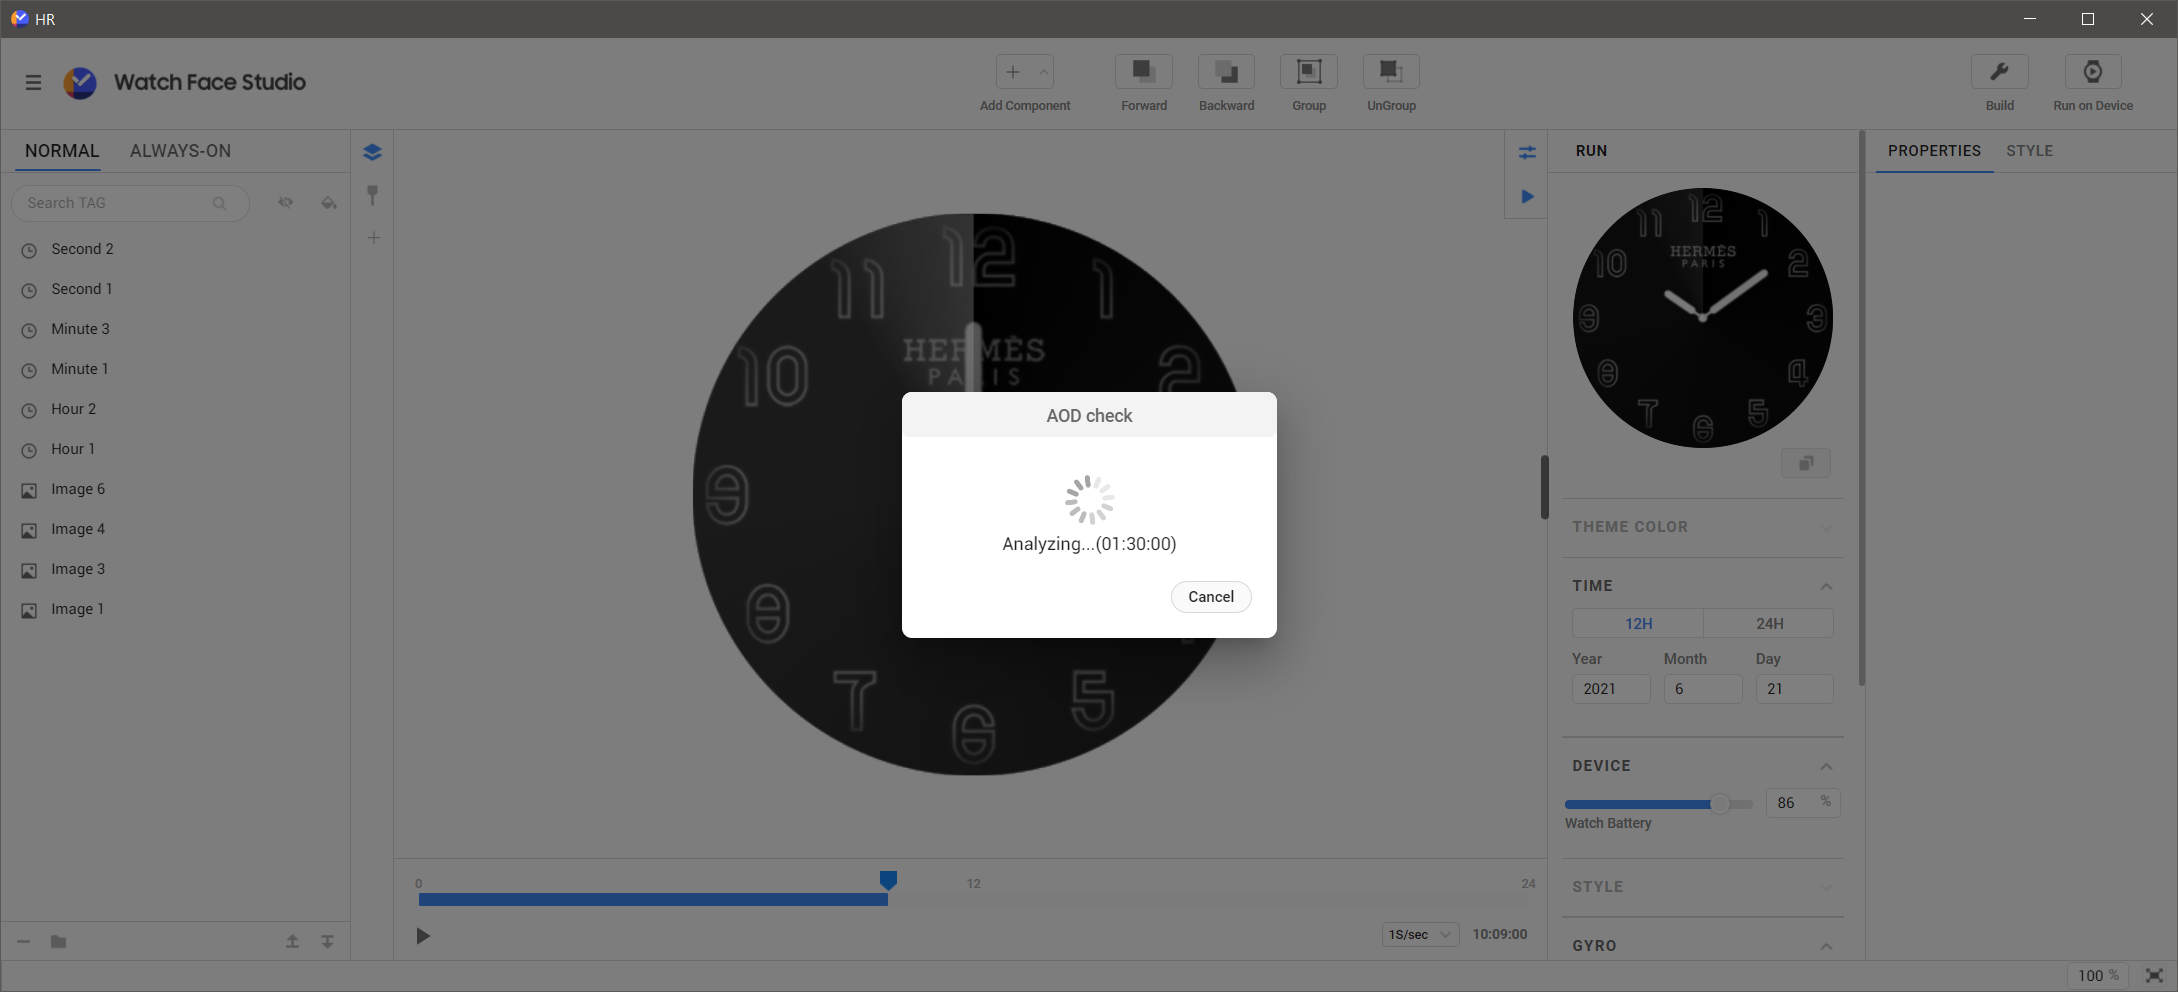
Task: UnGroup selected components
Action: point(1391,72)
